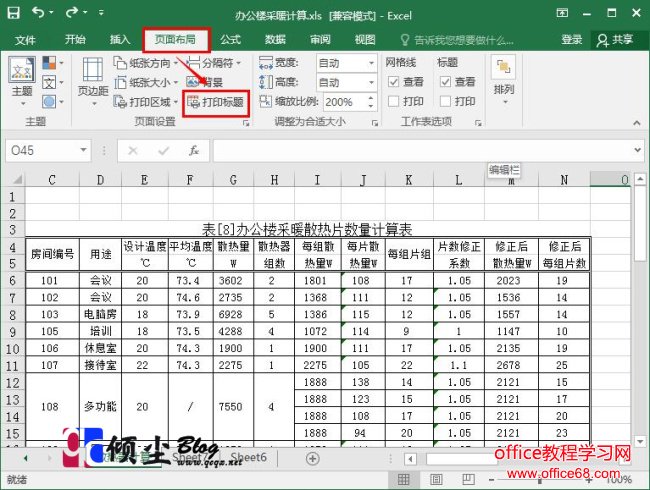Open theme effects menu
650x490 pixels.
(x=53, y=102)
